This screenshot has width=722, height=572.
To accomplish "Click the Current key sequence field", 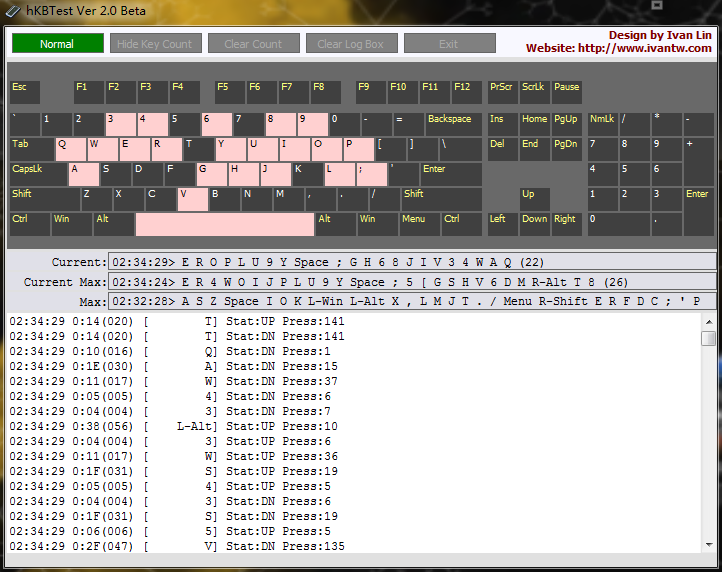I will coord(412,262).
